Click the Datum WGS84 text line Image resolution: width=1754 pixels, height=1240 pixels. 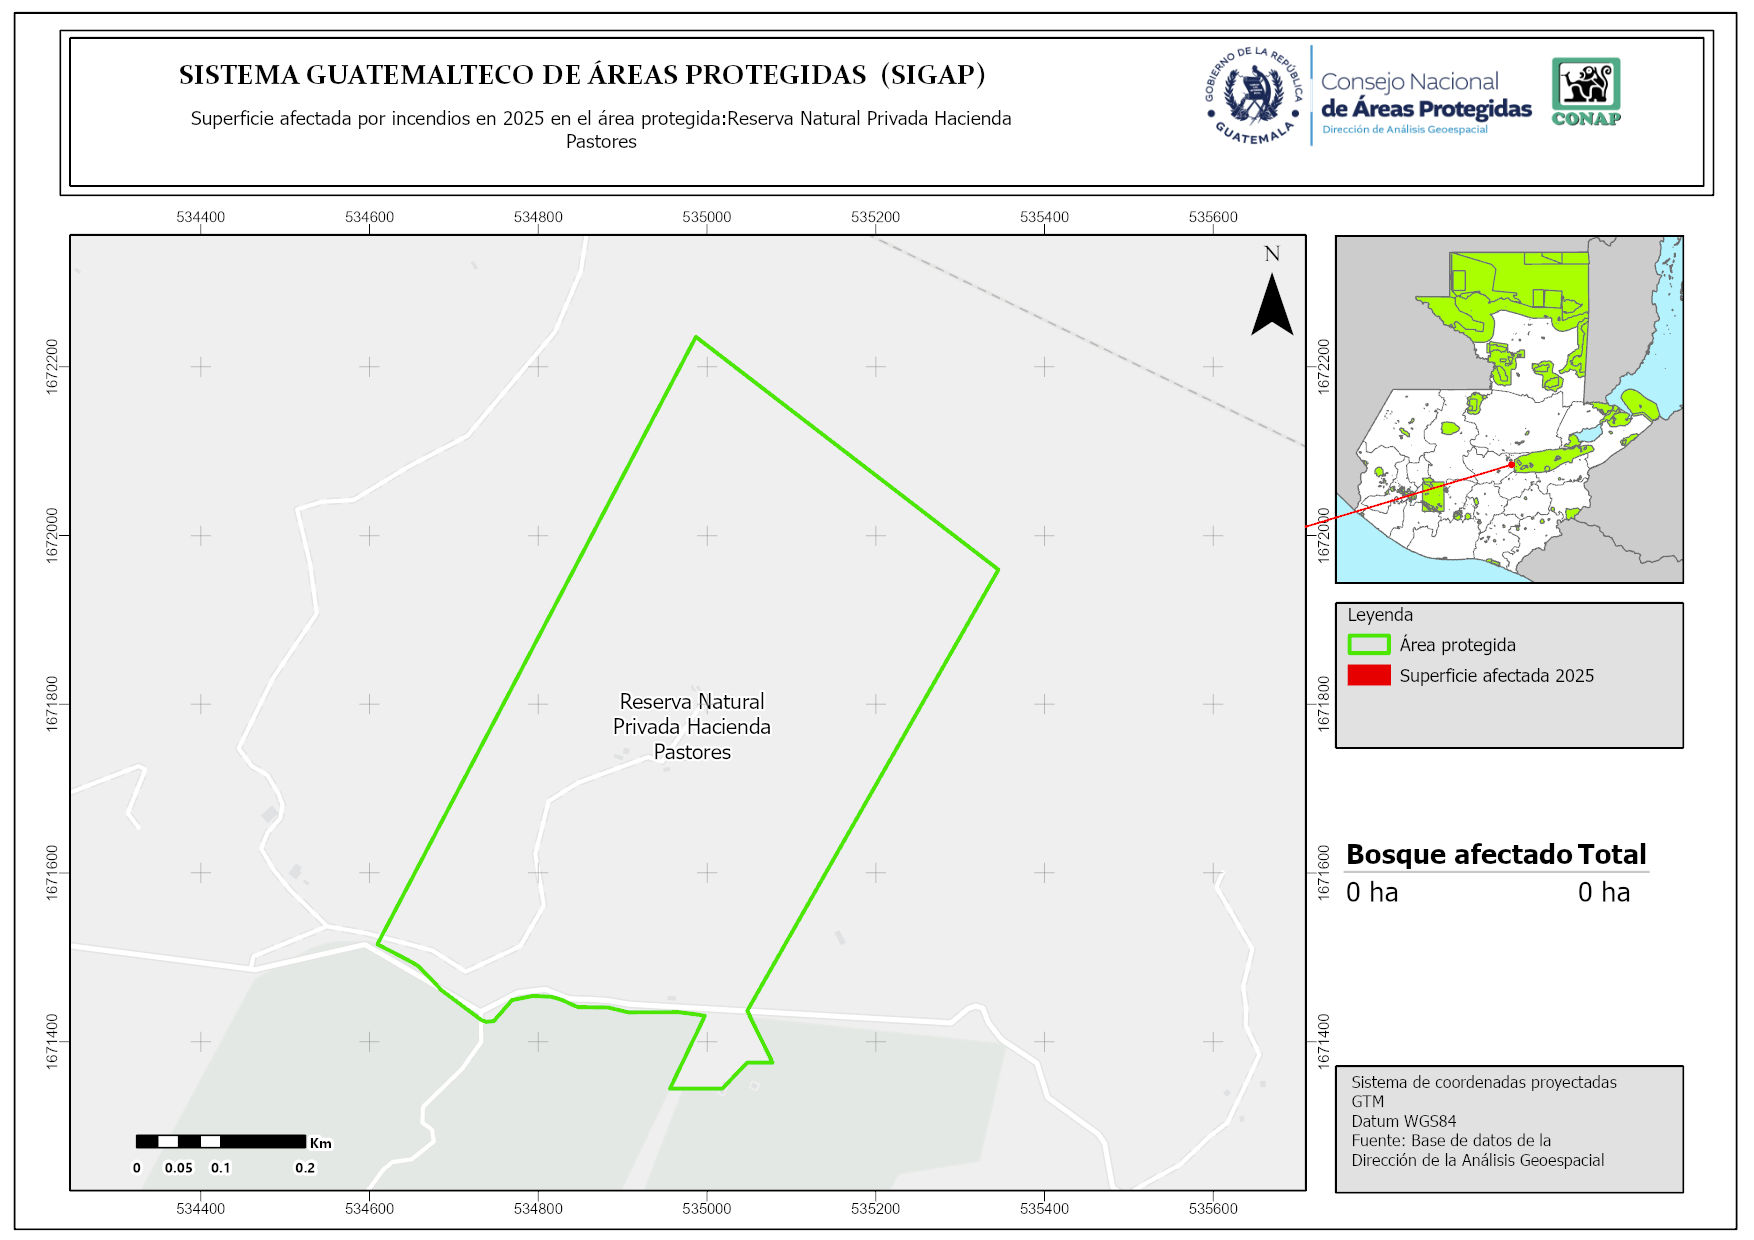(1403, 1121)
